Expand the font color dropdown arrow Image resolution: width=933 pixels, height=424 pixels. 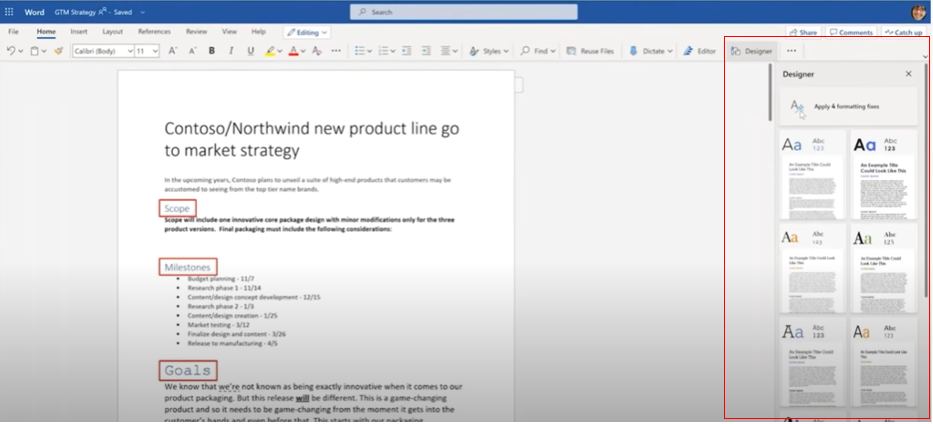coord(303,52)
